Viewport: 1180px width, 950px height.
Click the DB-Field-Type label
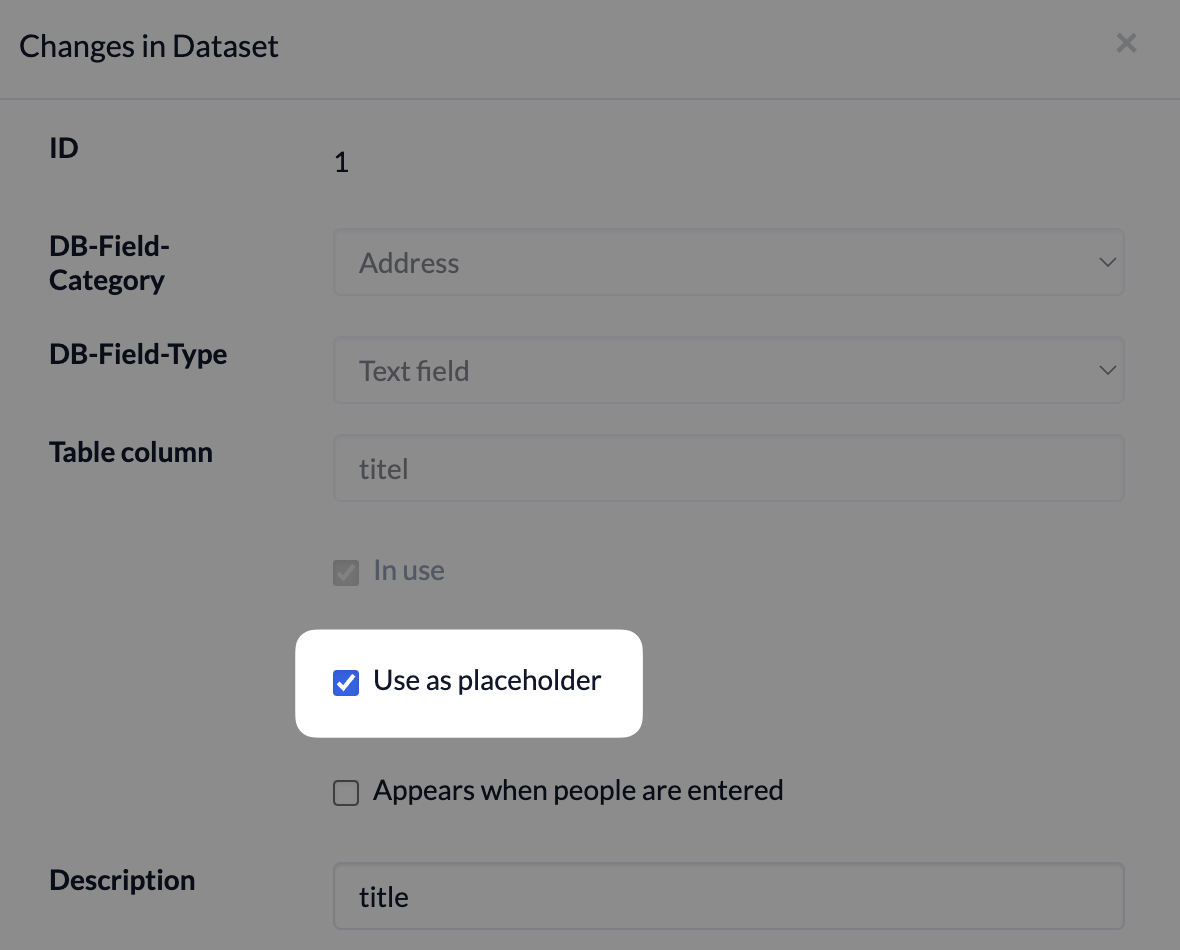point(138,355)
